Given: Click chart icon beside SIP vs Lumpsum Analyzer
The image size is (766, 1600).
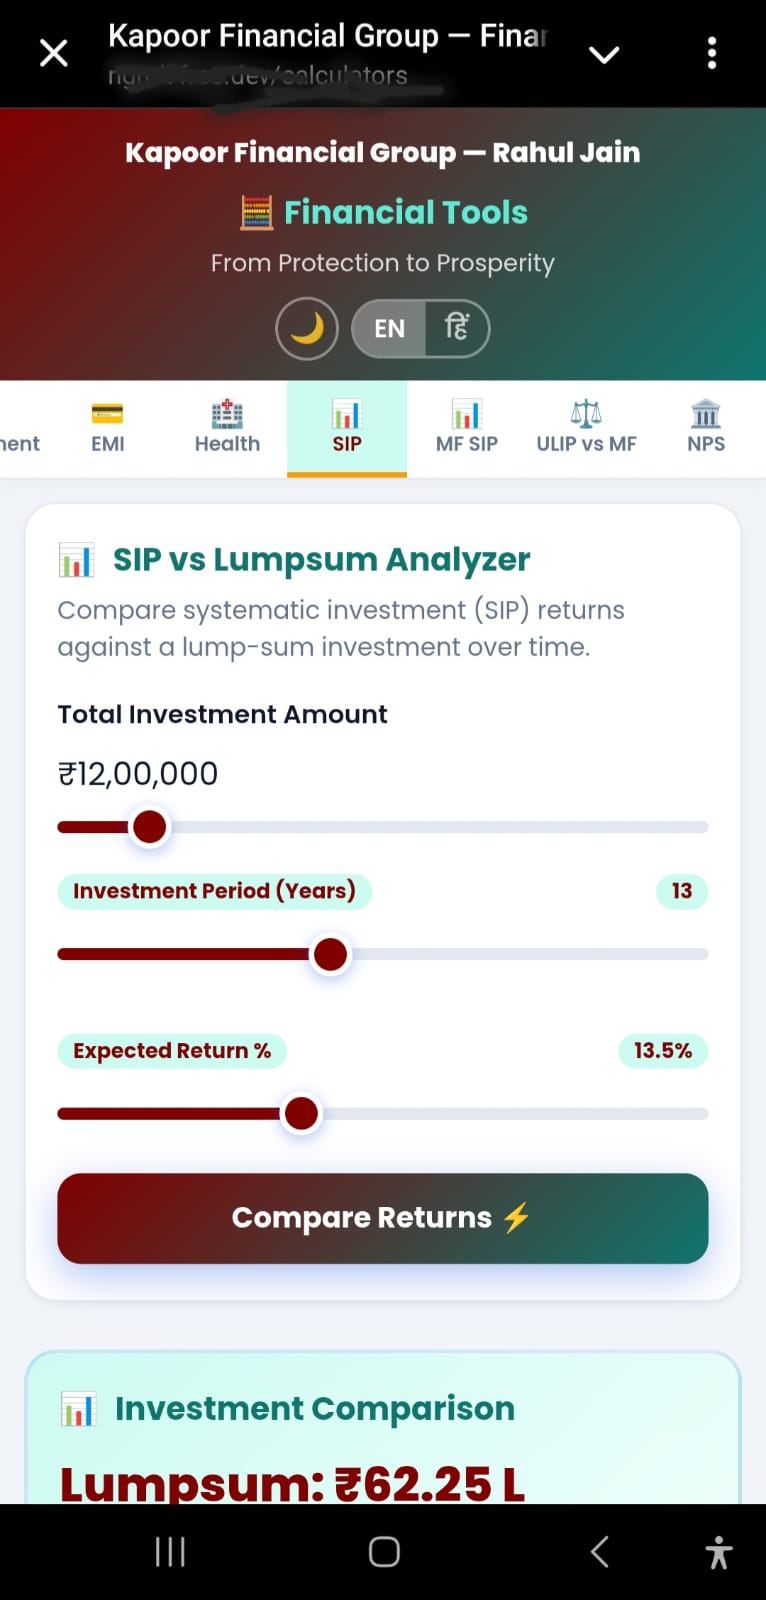Looking at the screenshot, I should pyautogui.click(x=76, y=560).
